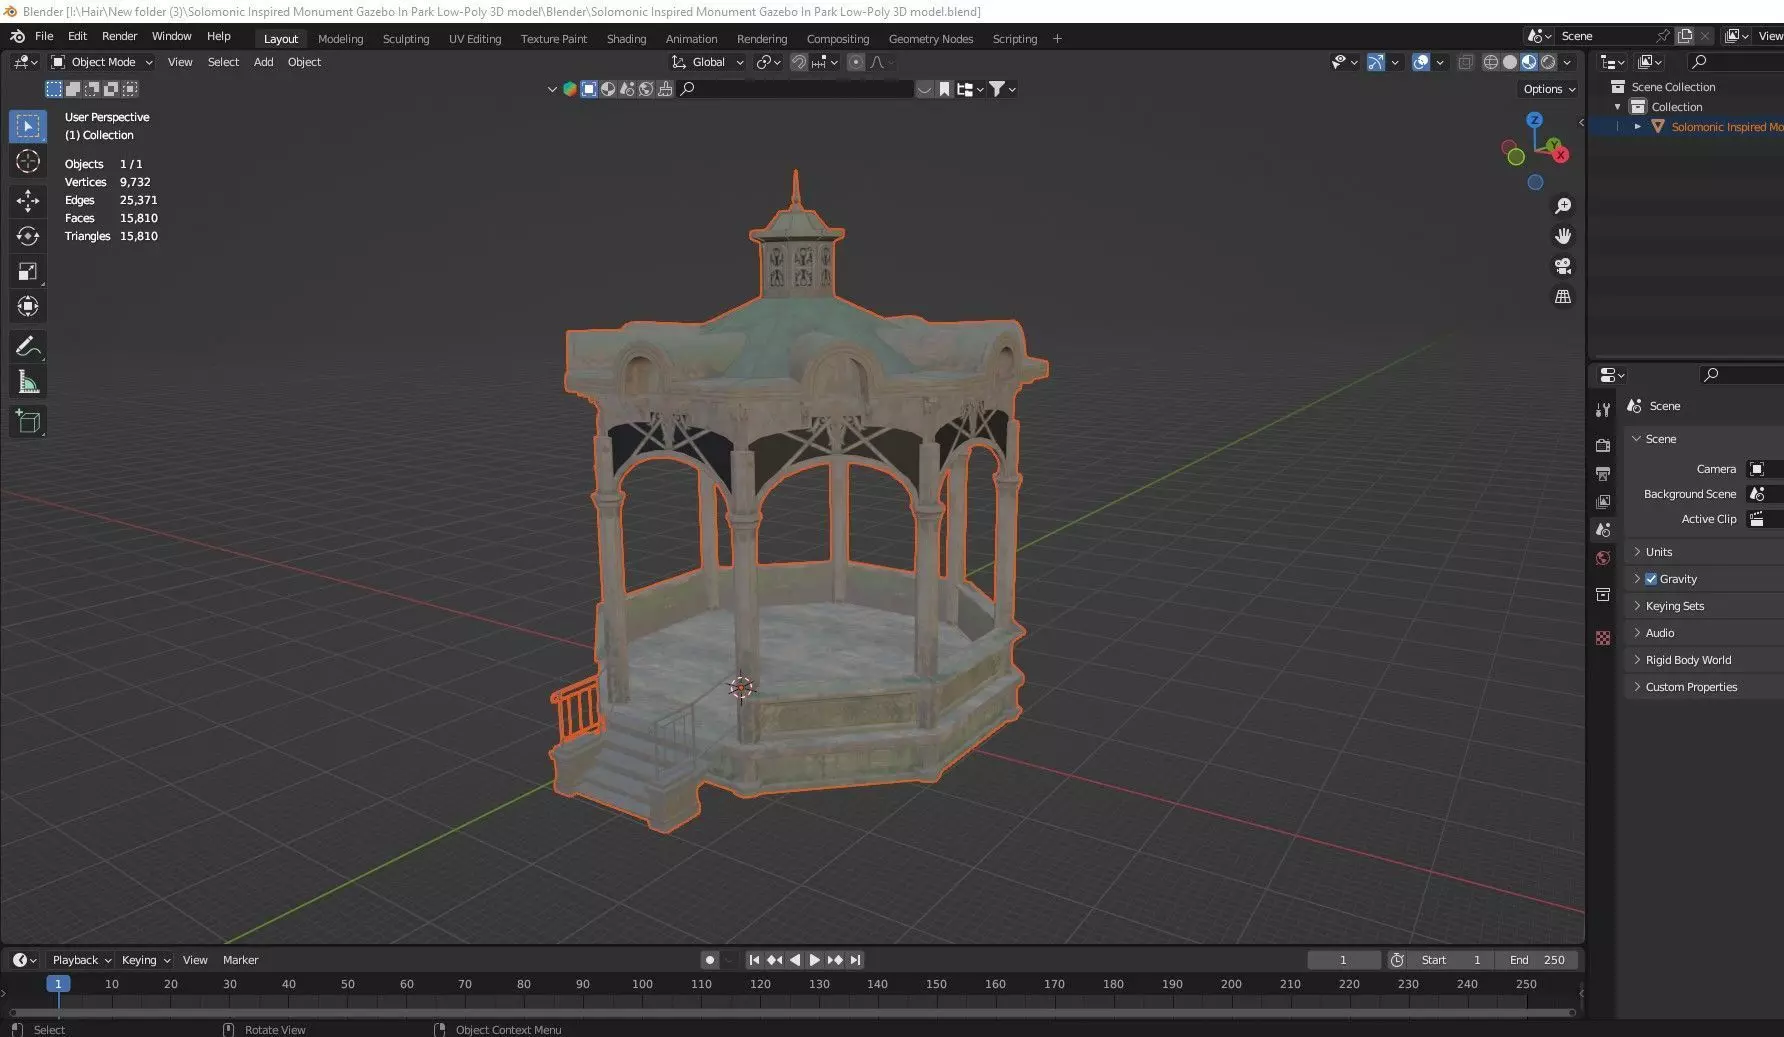Play animation forward in timeline

(814, 960)
